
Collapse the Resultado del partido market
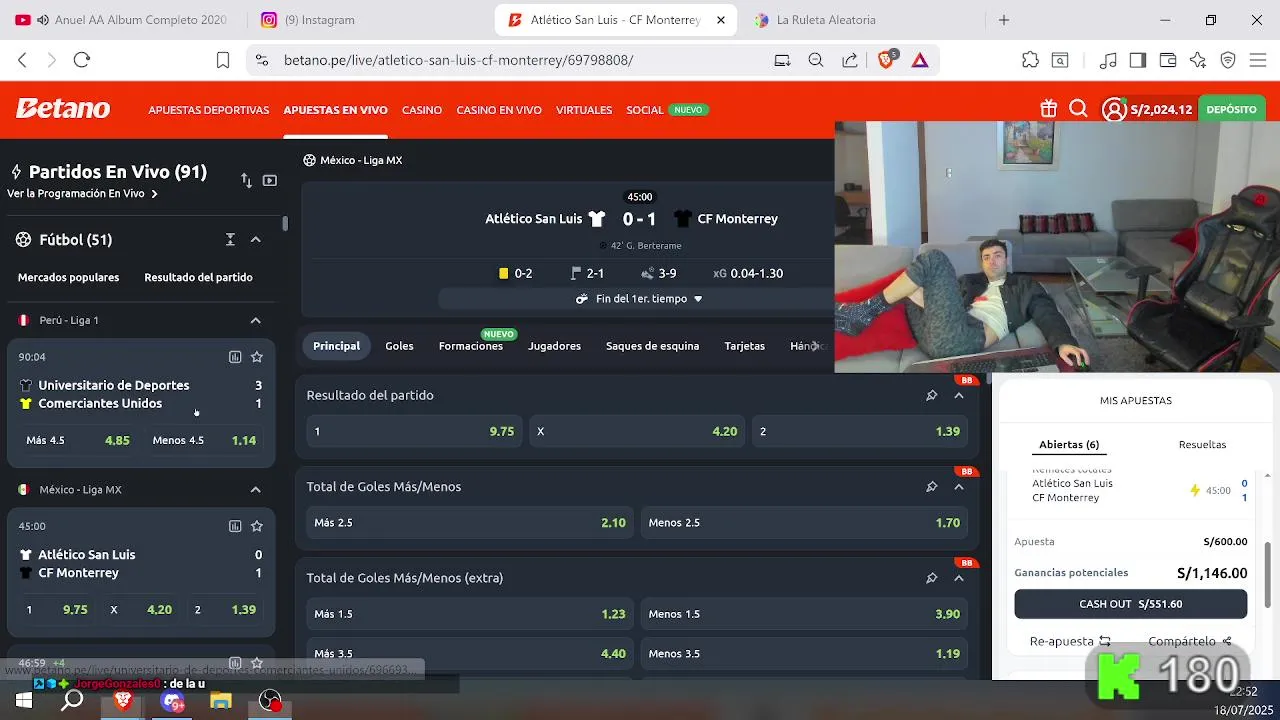click(x=959, y=395)
